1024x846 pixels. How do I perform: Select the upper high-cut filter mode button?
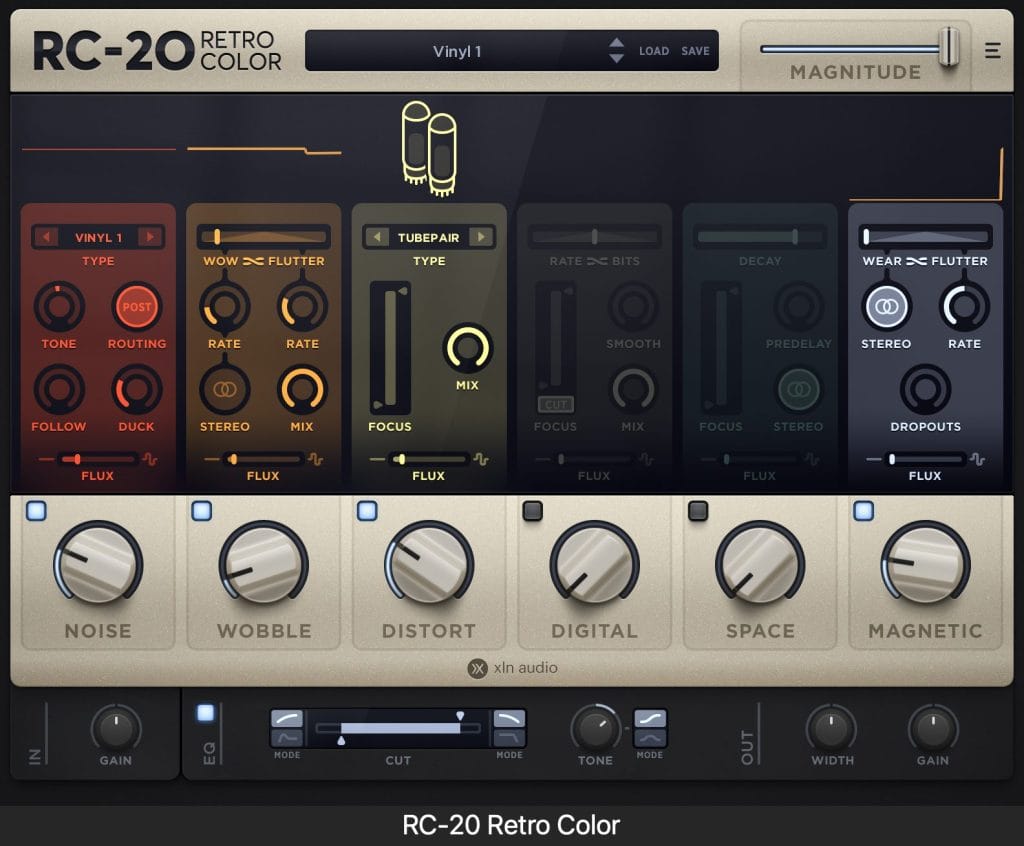click(509, 719)
